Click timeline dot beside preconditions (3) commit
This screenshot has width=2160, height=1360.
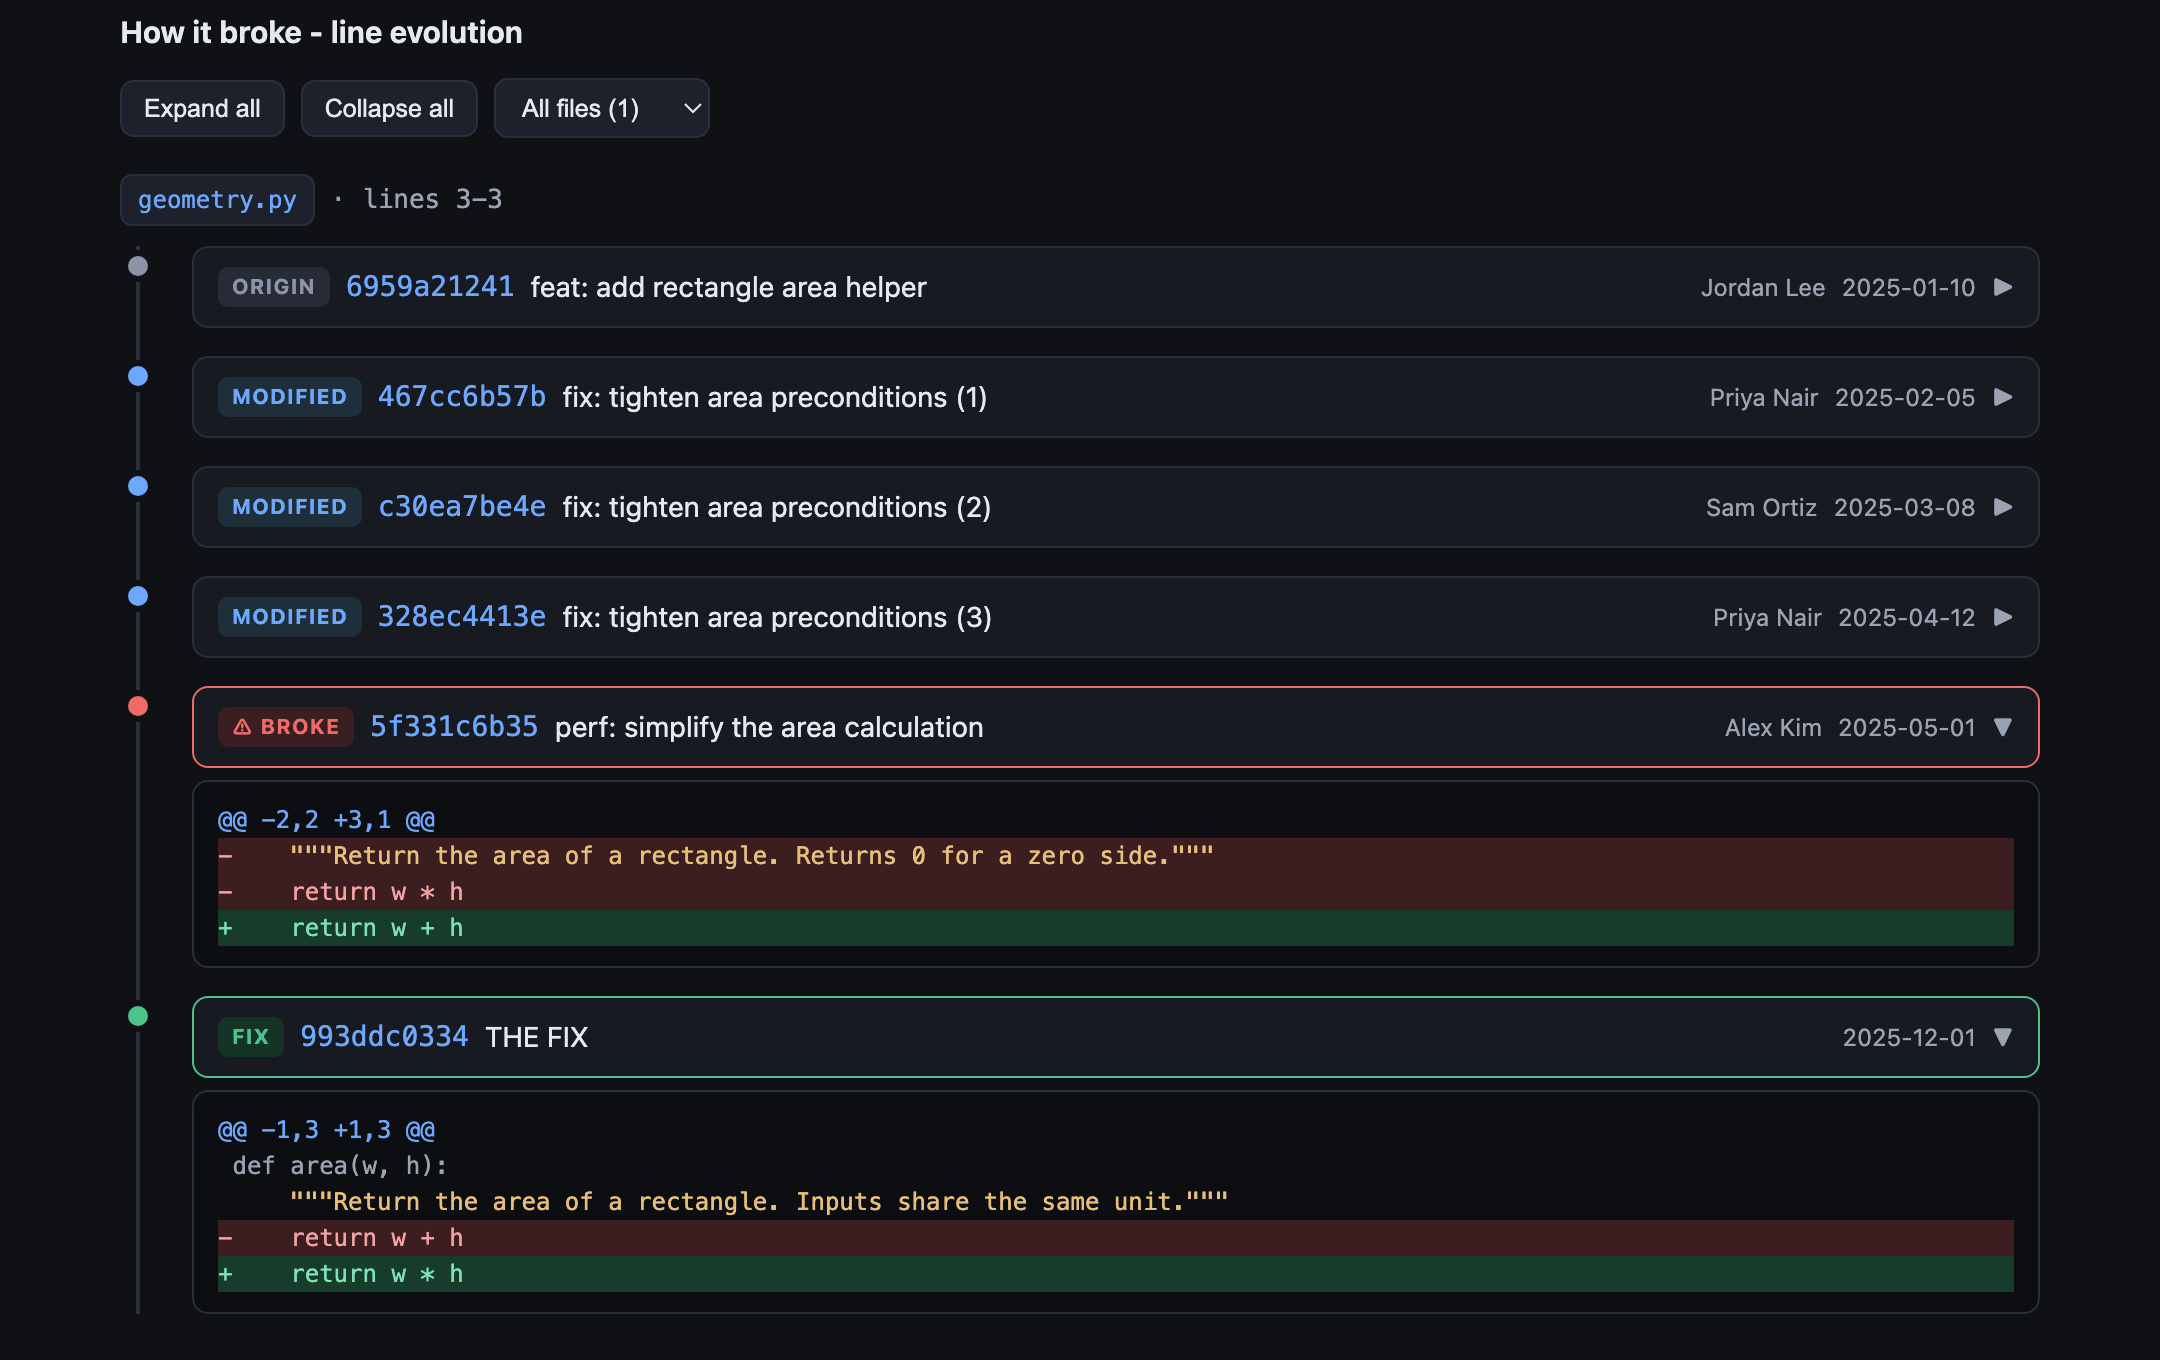(138, 596)
